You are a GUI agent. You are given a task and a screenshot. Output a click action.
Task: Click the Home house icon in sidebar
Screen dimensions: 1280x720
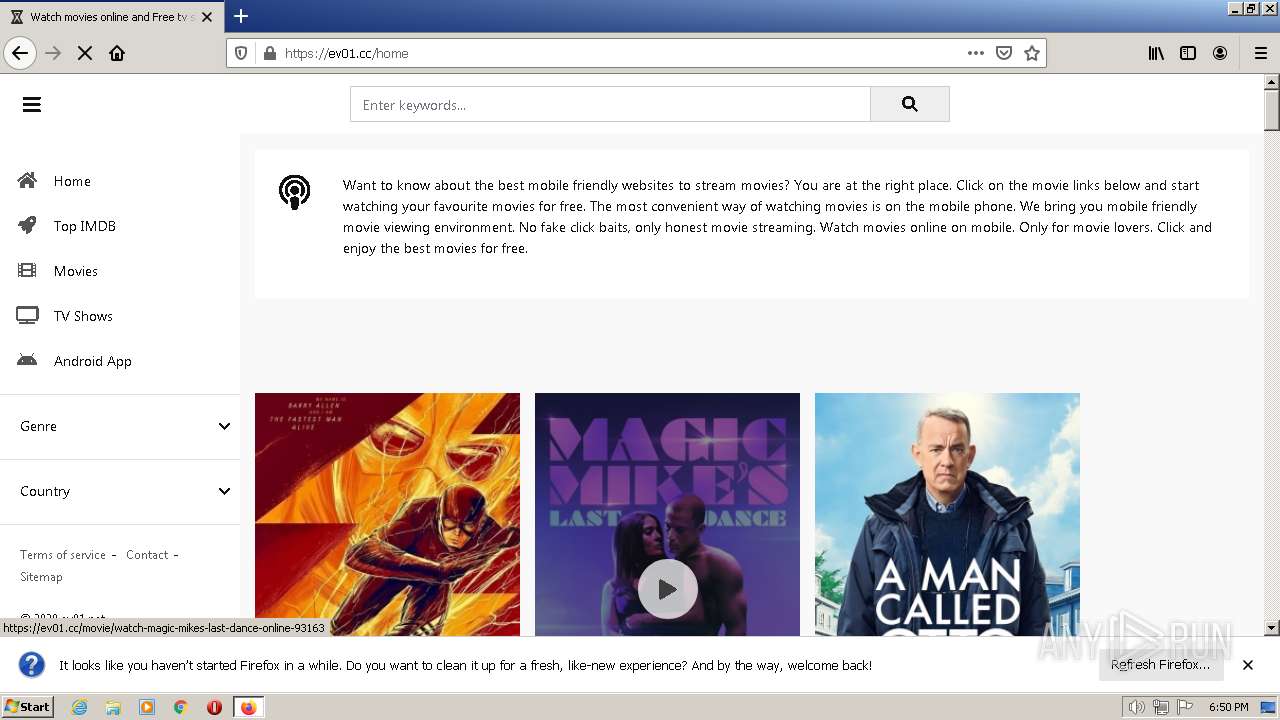(x=27, y=181)
